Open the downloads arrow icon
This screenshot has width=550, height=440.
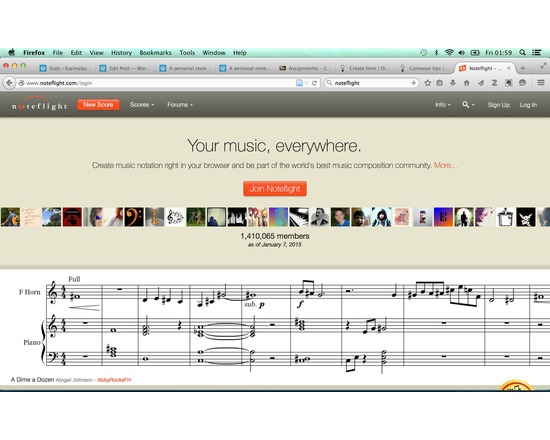tap(453, 83)
